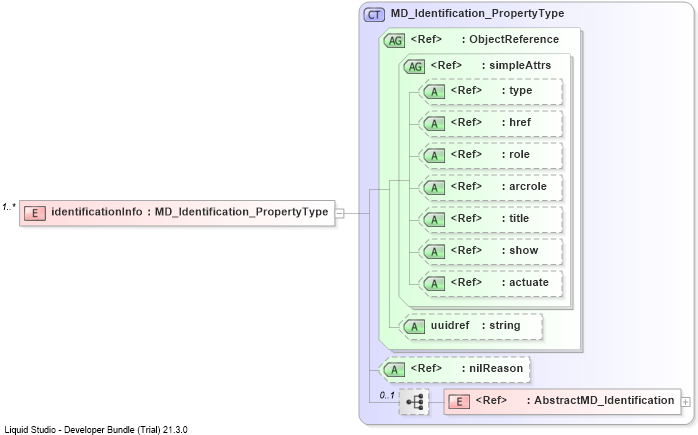The width and height of the screenshot is (698, 435).
Task: Select the role attribute reference
Action: tap(493, 155)
